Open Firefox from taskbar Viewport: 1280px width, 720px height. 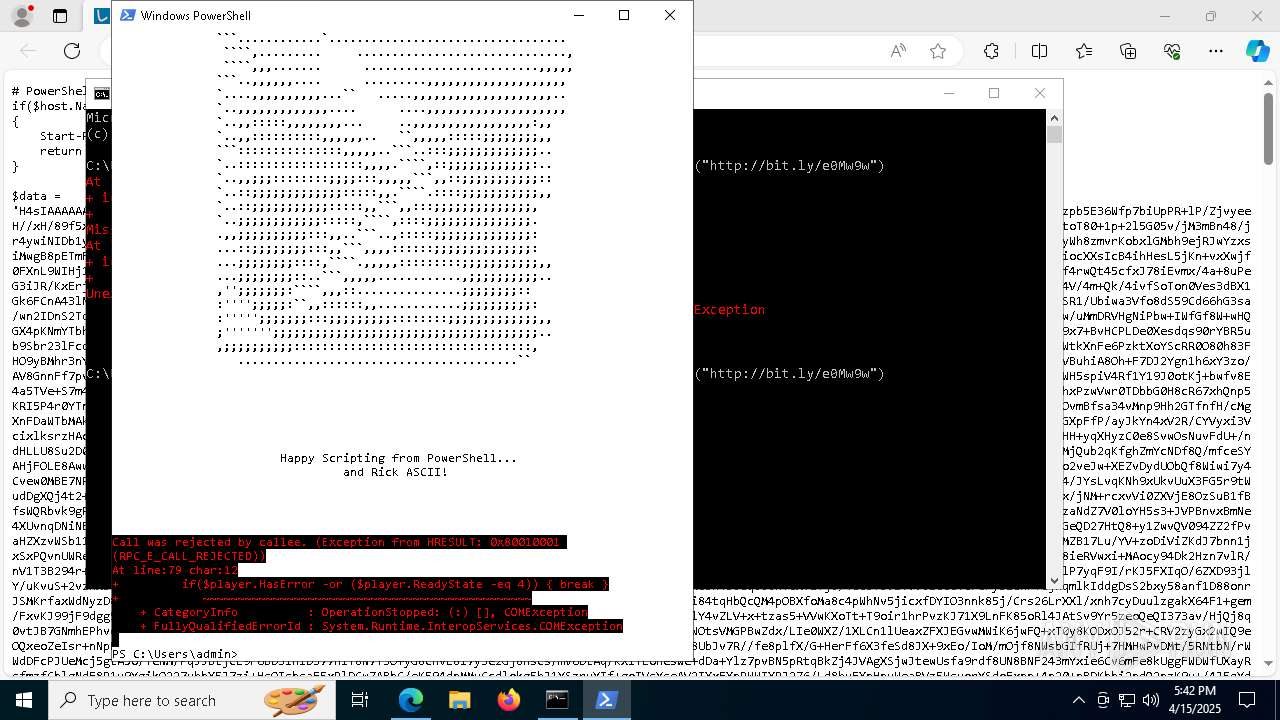[x=508, y=700]
